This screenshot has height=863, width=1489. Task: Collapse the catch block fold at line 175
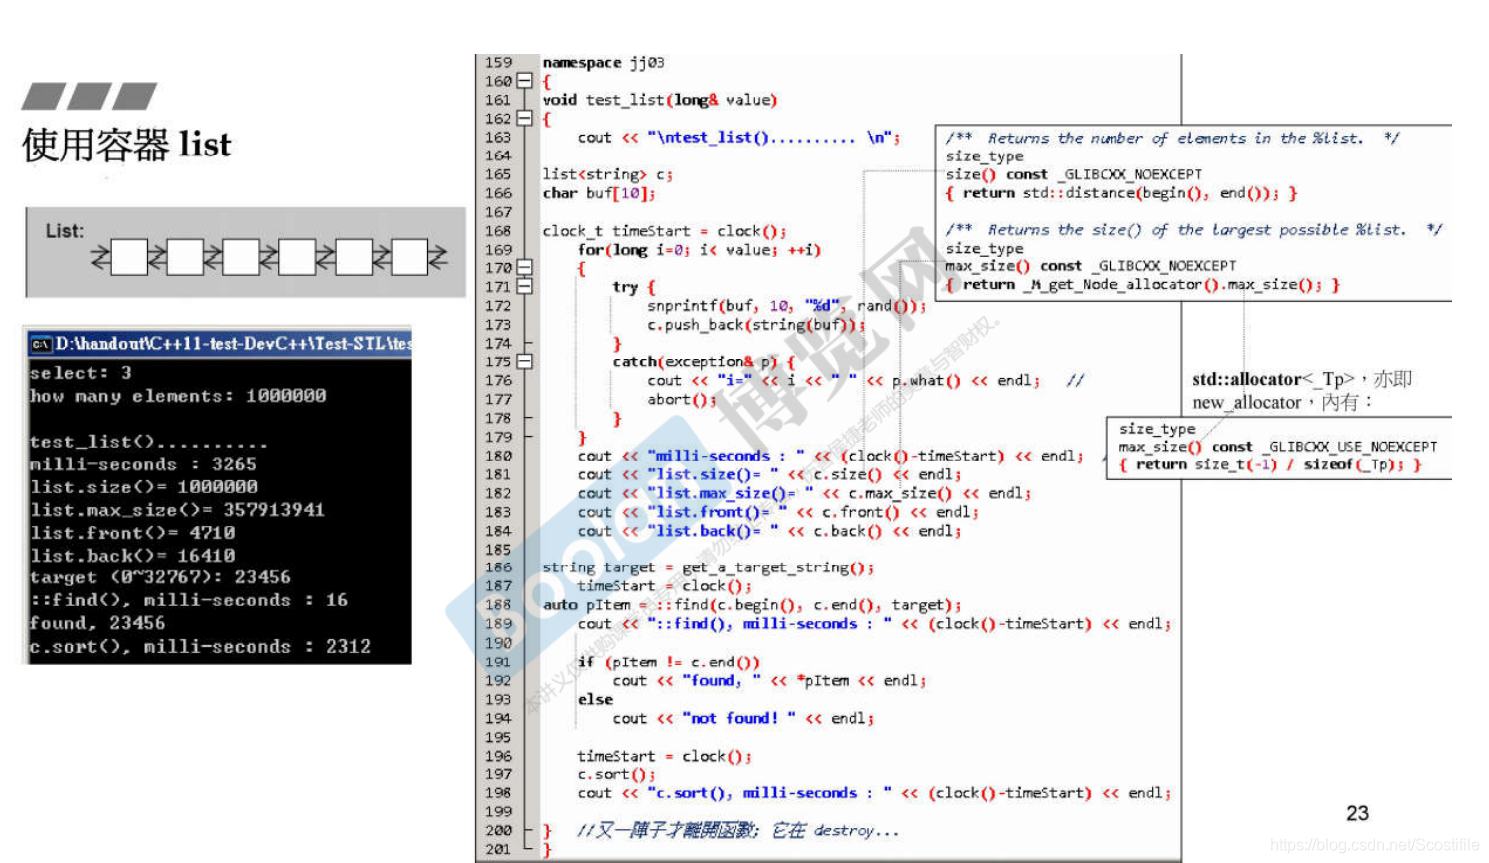coord(524,362)
